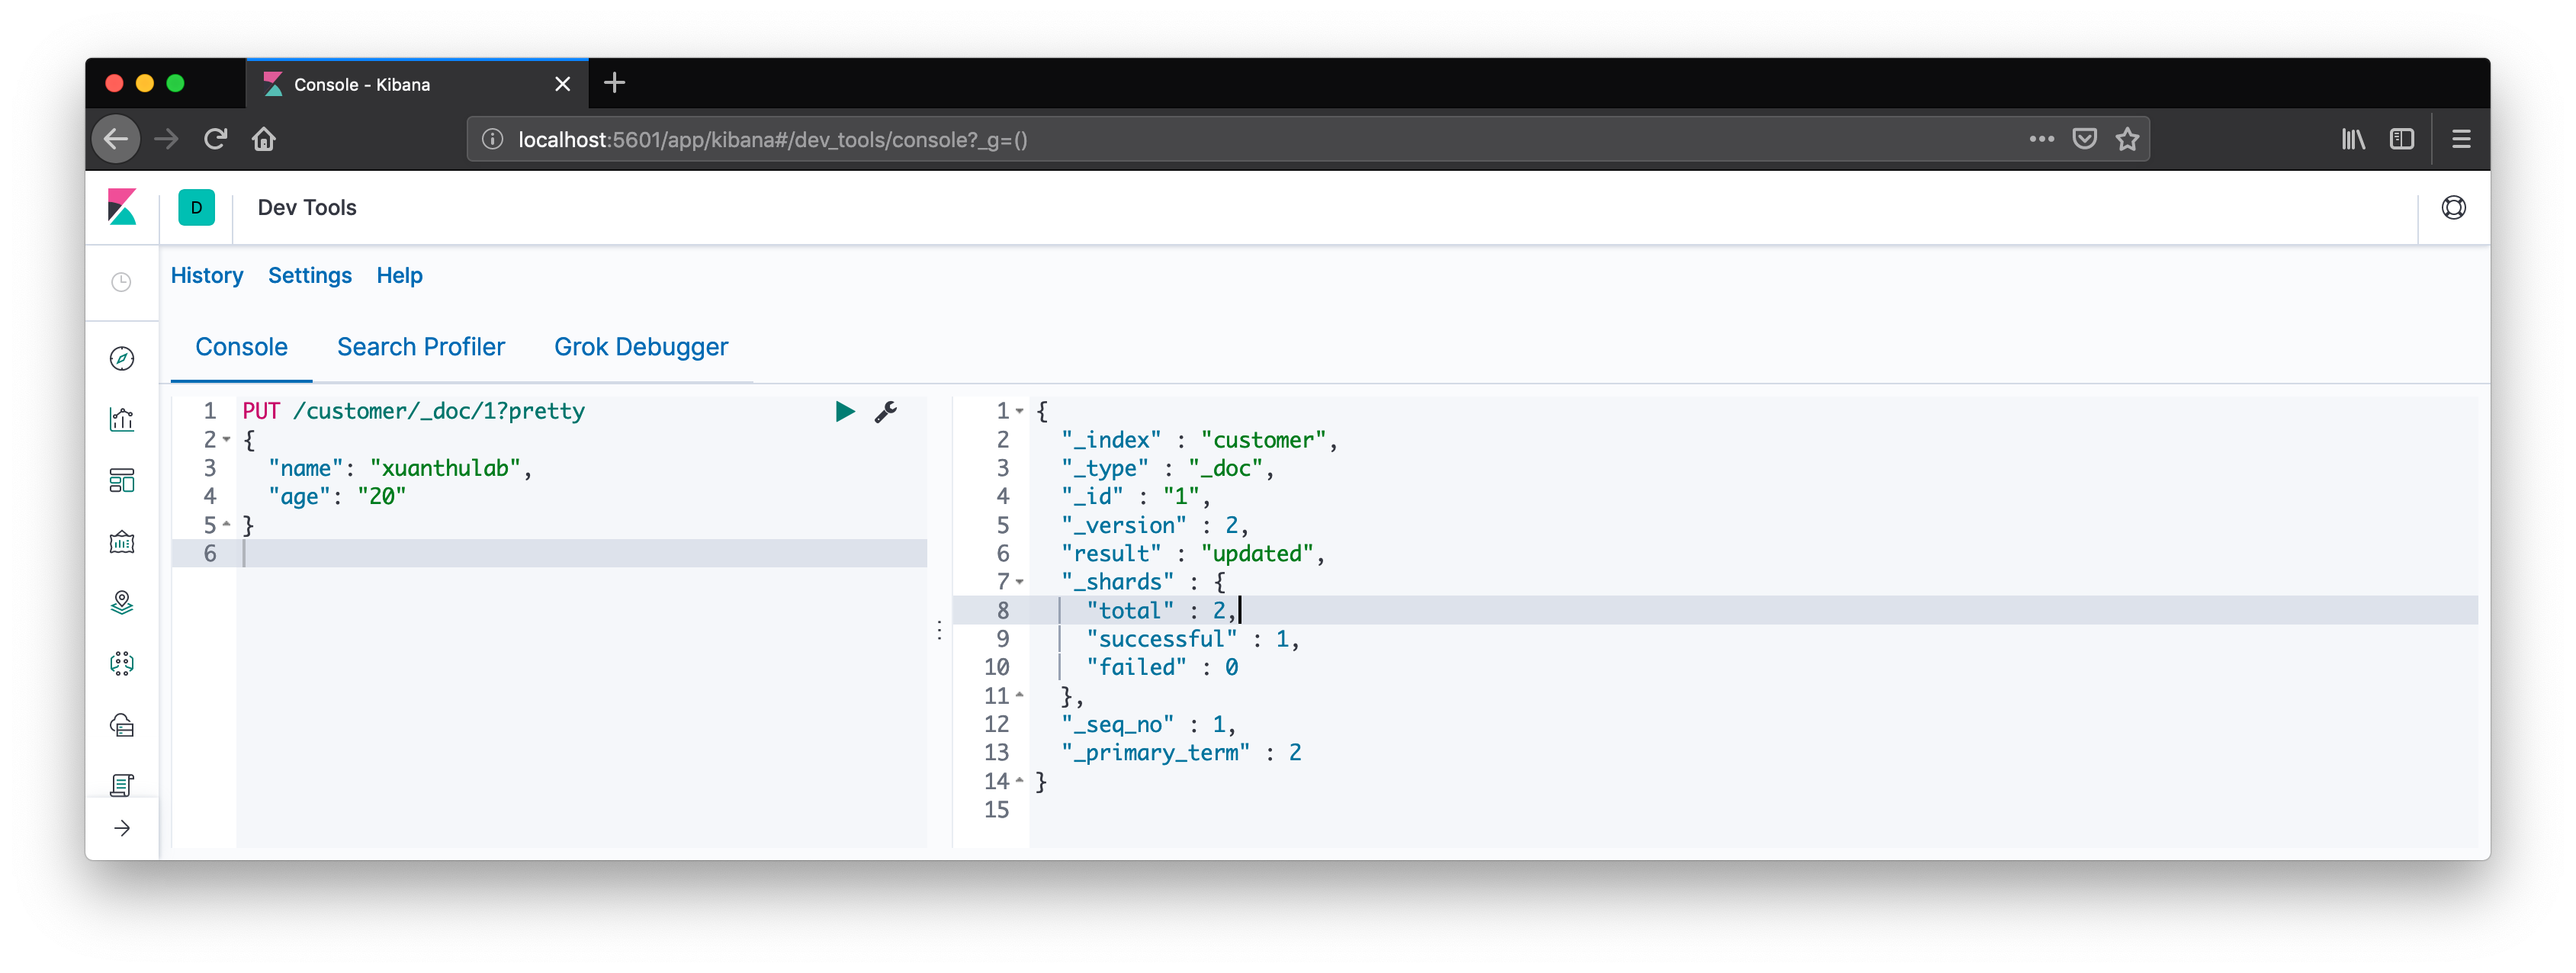
Task: Open Maps from the pin sidebar icon
Action: 122,603
